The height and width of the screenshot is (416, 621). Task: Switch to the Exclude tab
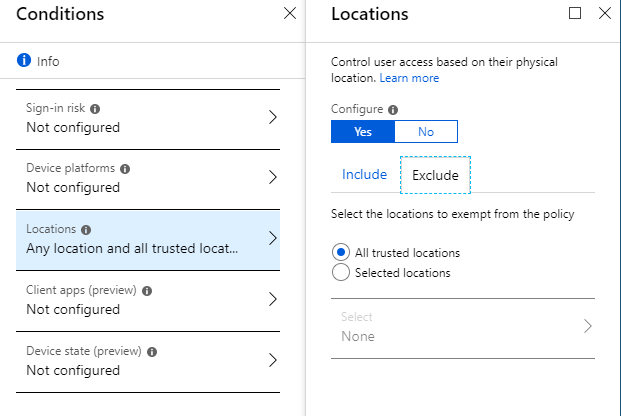(x=435, y=175)
